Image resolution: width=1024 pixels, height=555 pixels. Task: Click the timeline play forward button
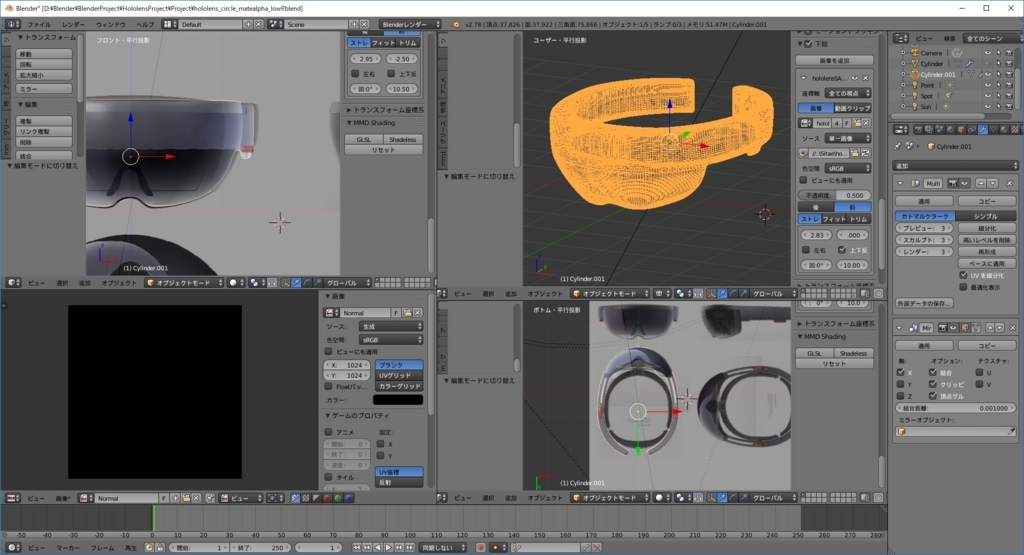[388, 548]
